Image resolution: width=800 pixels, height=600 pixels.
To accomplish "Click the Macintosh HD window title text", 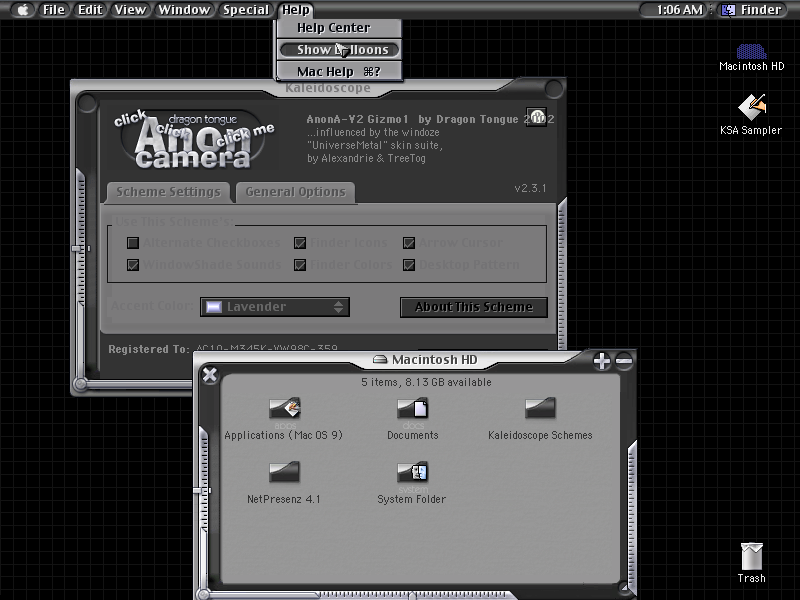I will tap(435, 360).
